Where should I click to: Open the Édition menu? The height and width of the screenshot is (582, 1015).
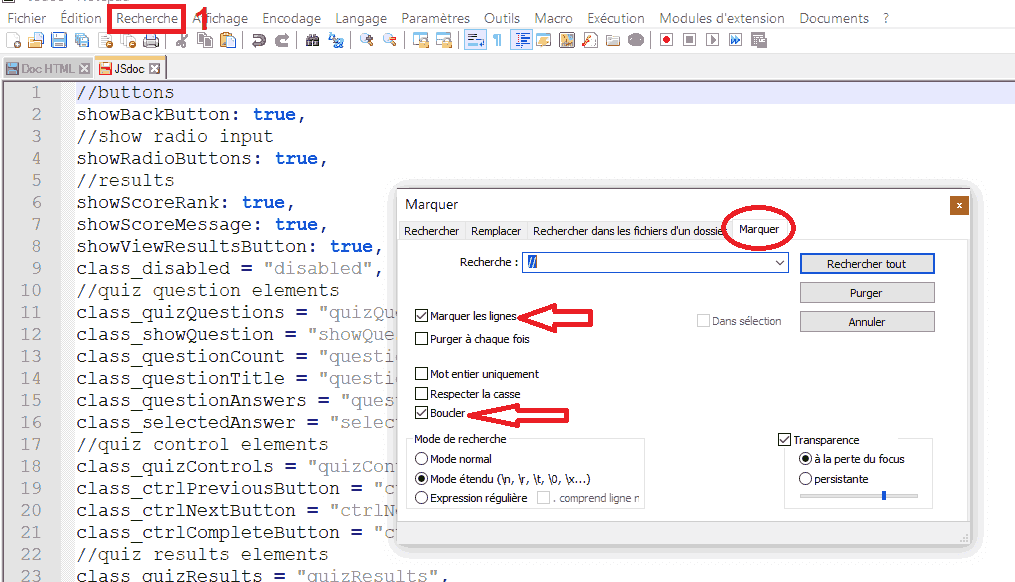pos(80,18)
